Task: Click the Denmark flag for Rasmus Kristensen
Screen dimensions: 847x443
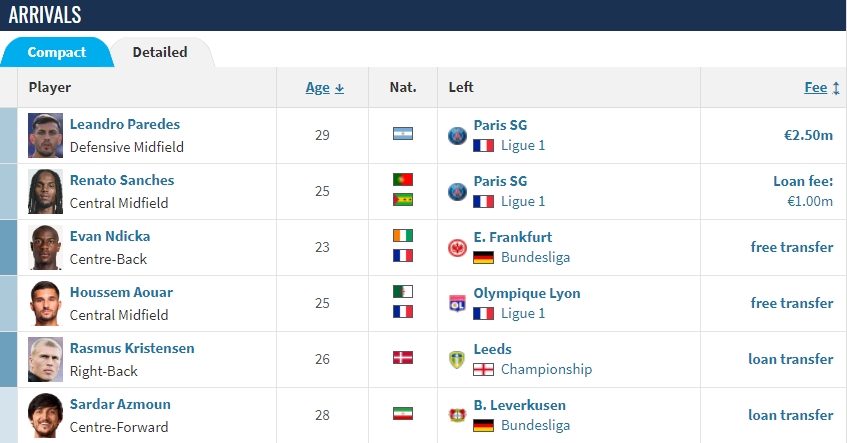Action: tap(403, 358)
